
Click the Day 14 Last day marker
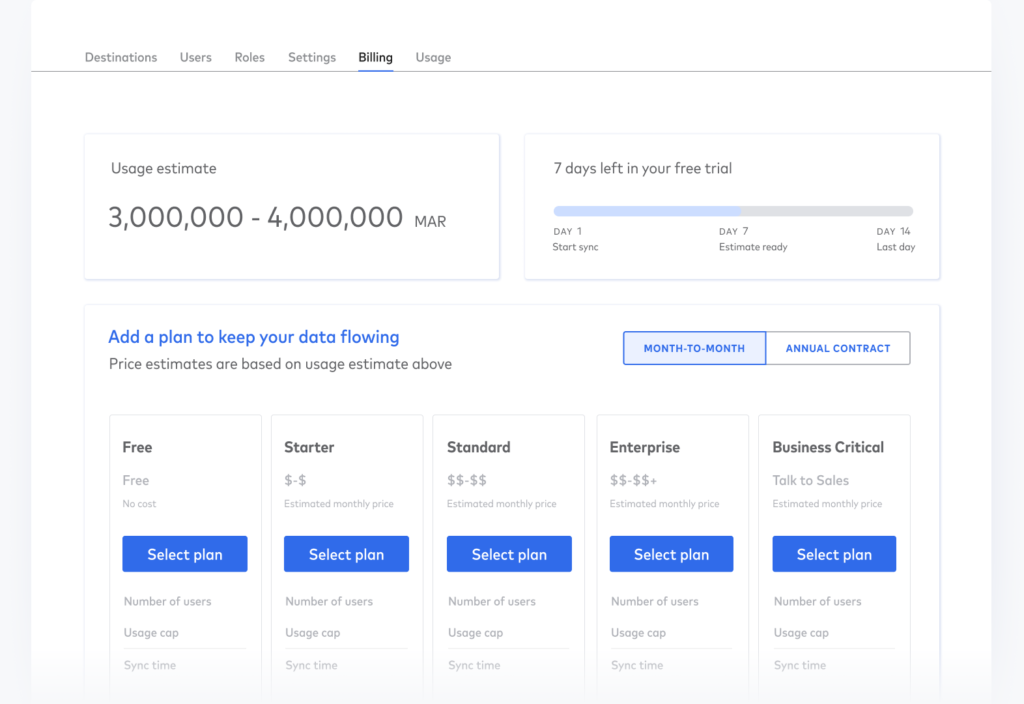point(895,239)
